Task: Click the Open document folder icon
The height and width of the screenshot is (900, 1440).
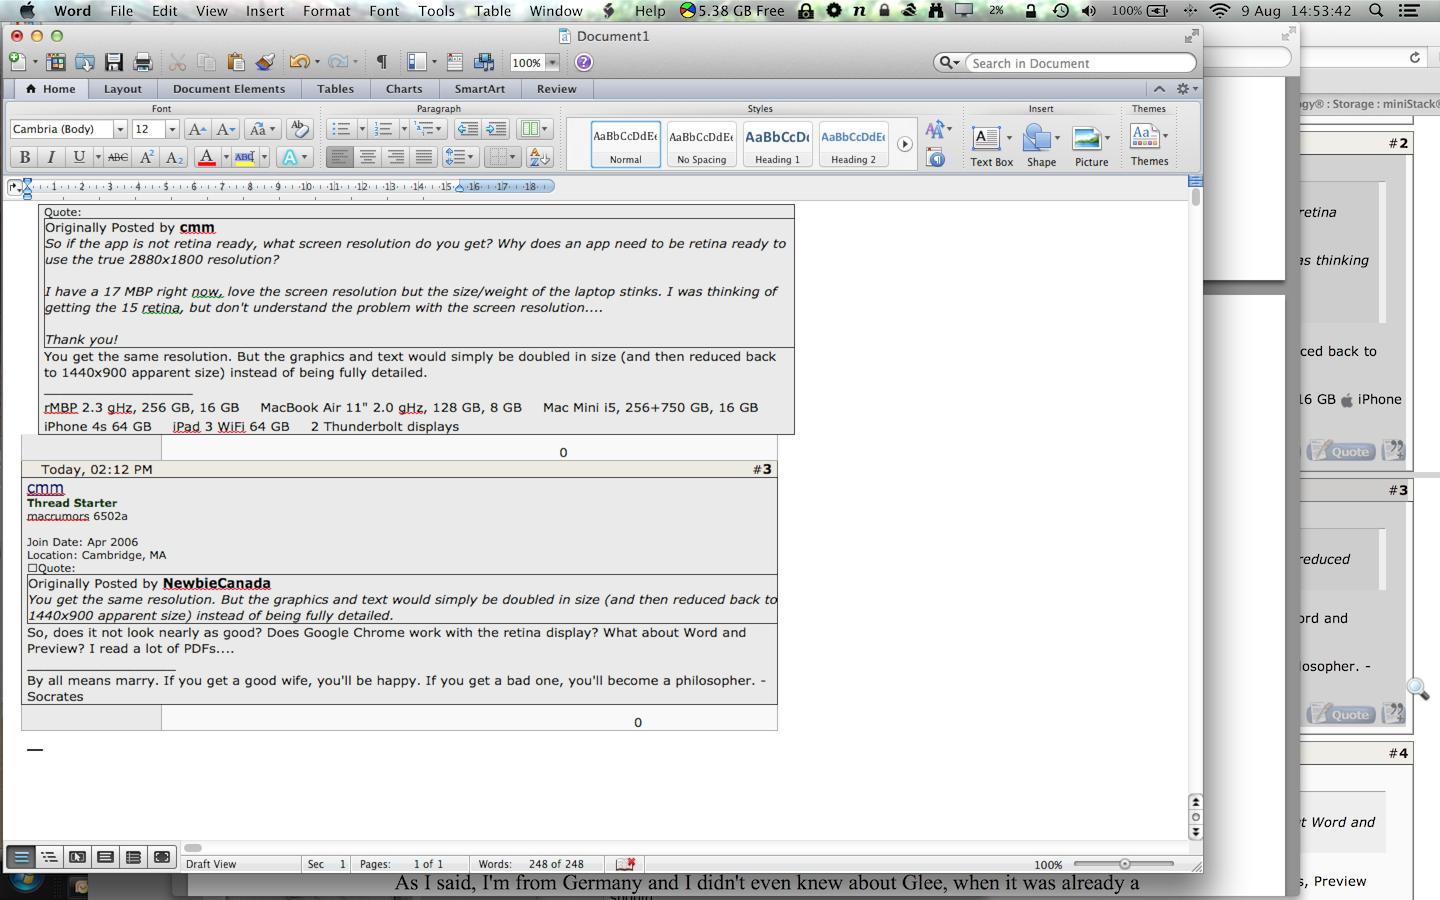Action: pos(85,62)
